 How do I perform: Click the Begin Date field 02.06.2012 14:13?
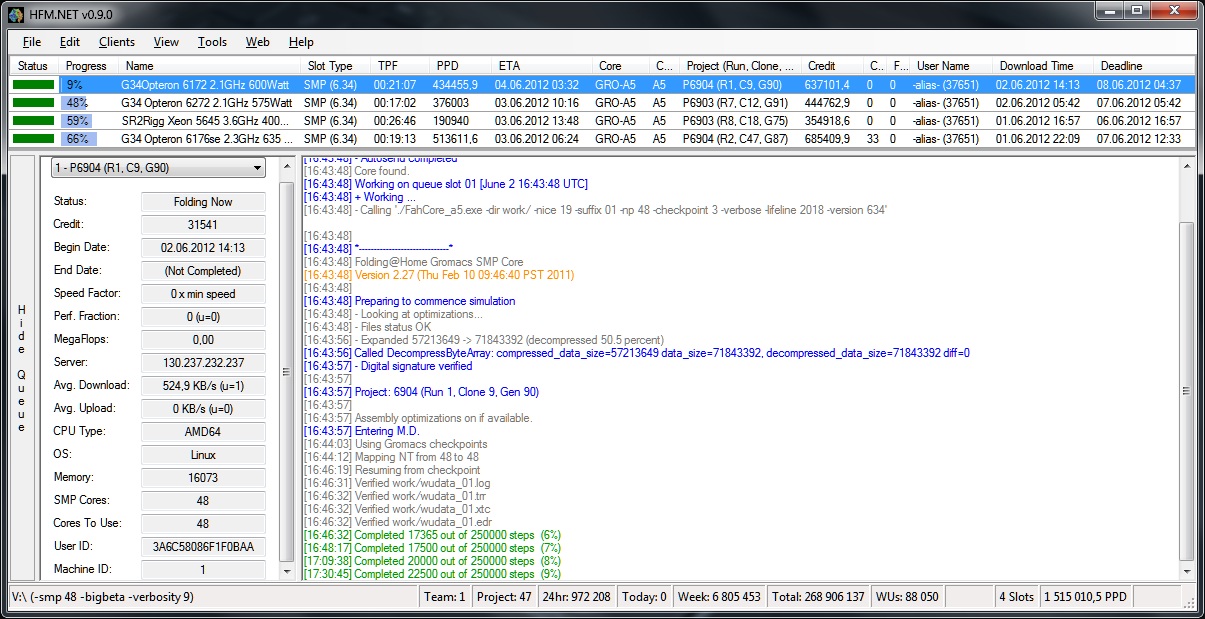[x=203, y=248]
